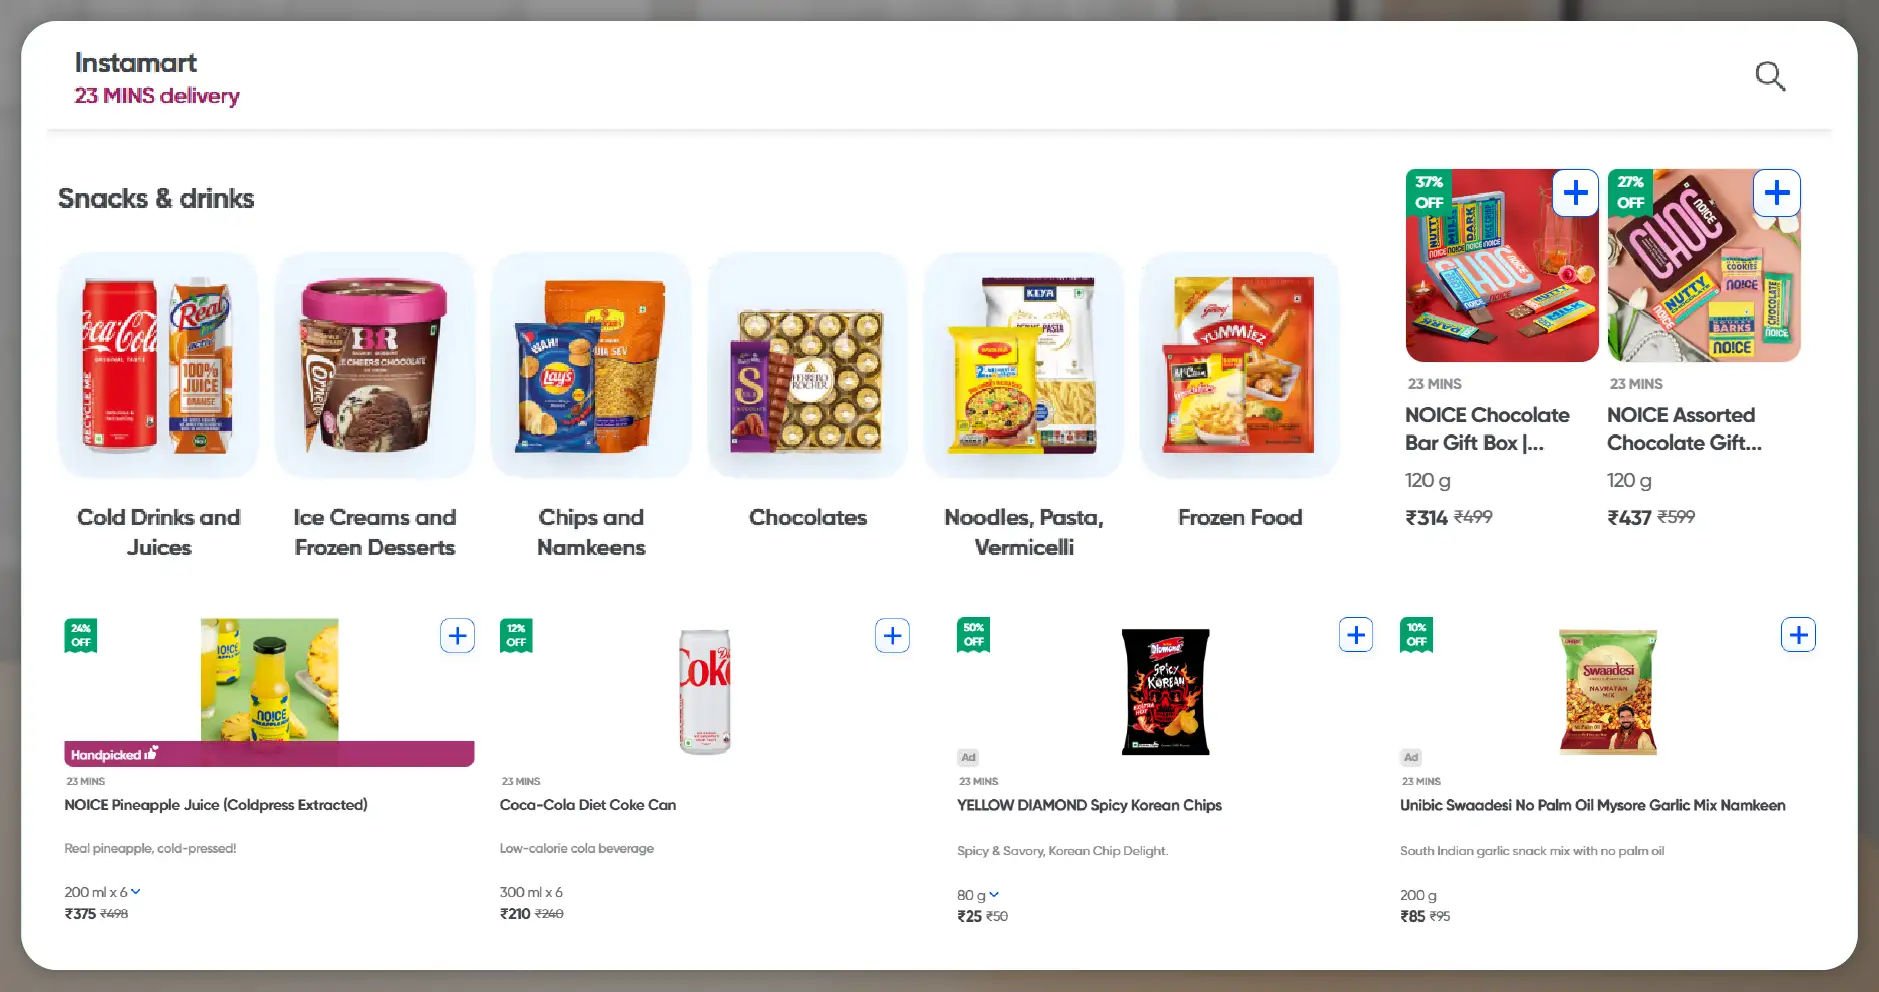View the NOICE Chocolate Bar Gift Box image
The width and height of the screenshot is (1879, 992).
(1500, 265)
